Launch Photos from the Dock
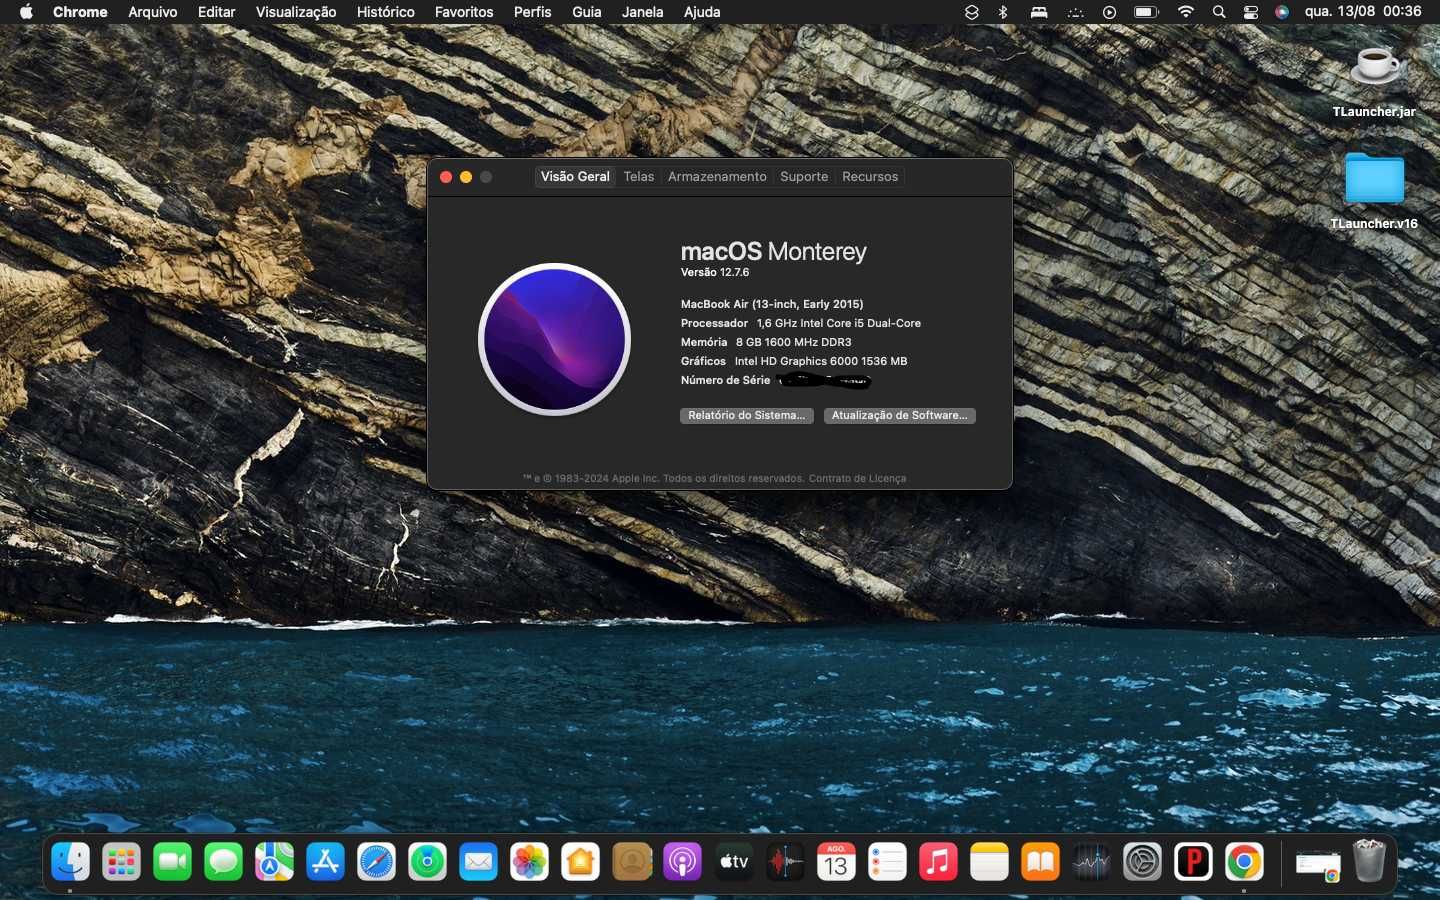Viewport: 1440px width, 900px height. tap(530, 862)
